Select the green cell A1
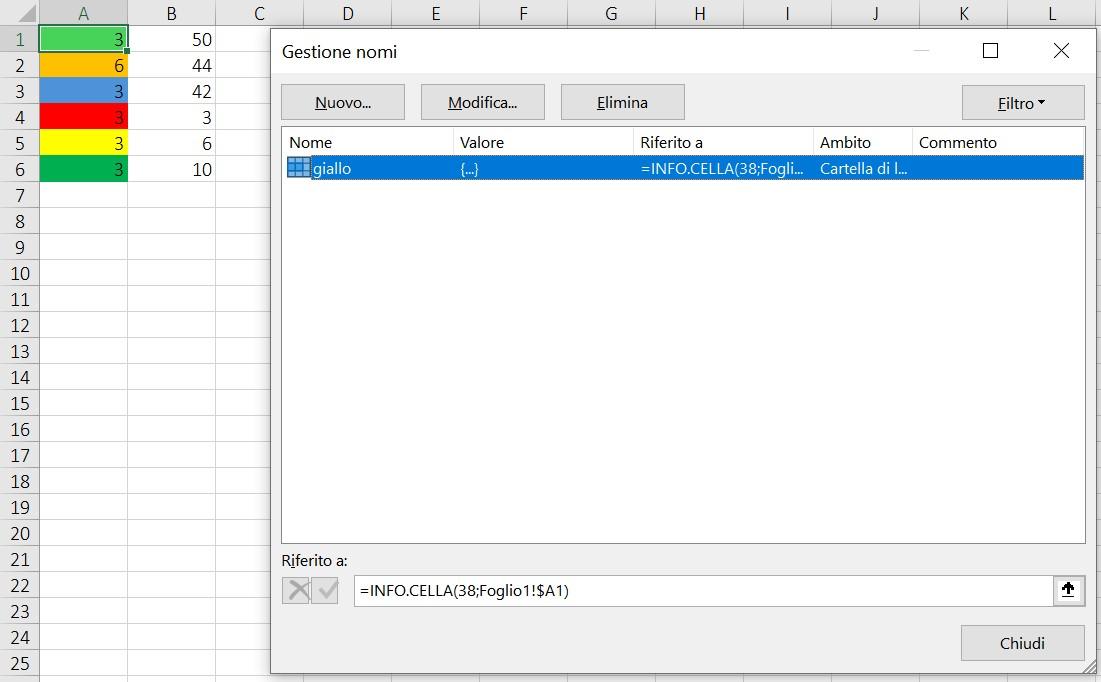The image size is (1101, 682). pos(83,39)
